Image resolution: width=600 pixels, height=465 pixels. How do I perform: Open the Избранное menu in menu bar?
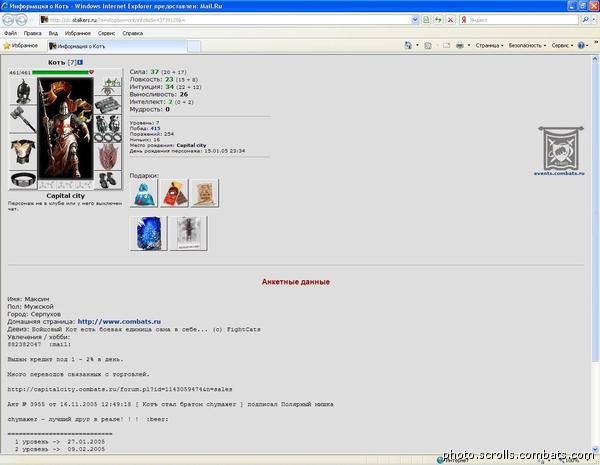coord(78,33)
